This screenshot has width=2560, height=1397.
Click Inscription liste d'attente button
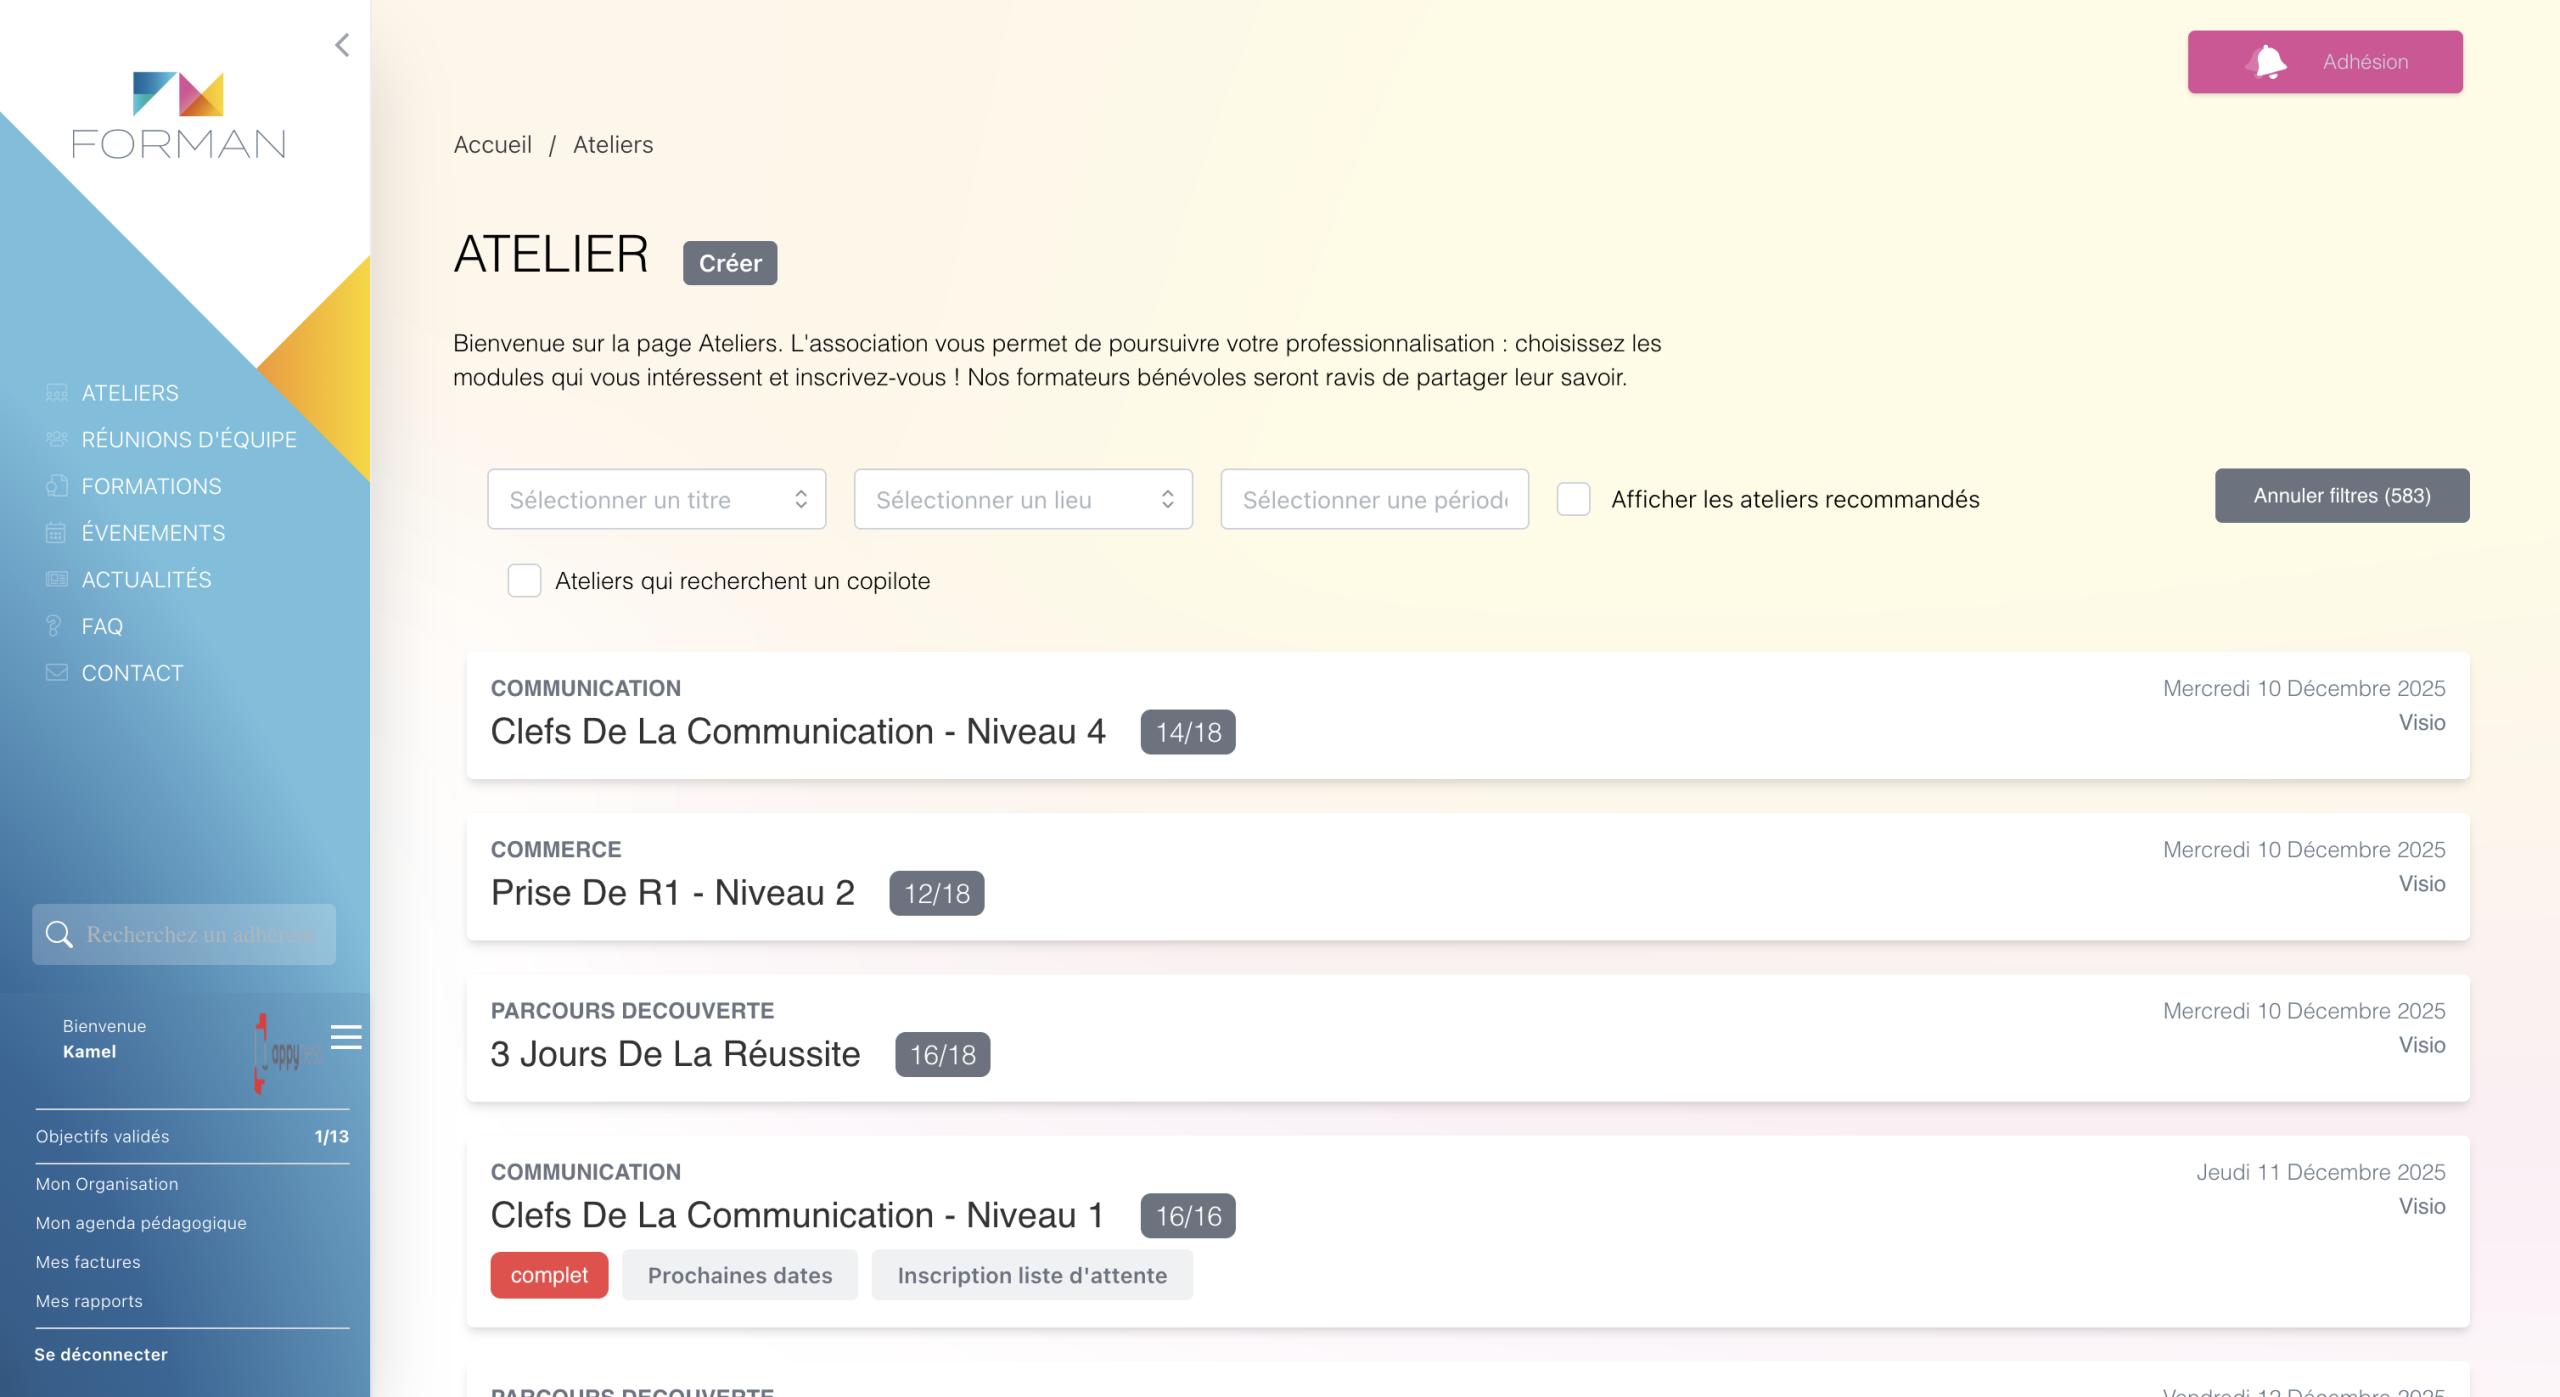[1031, 1275]
